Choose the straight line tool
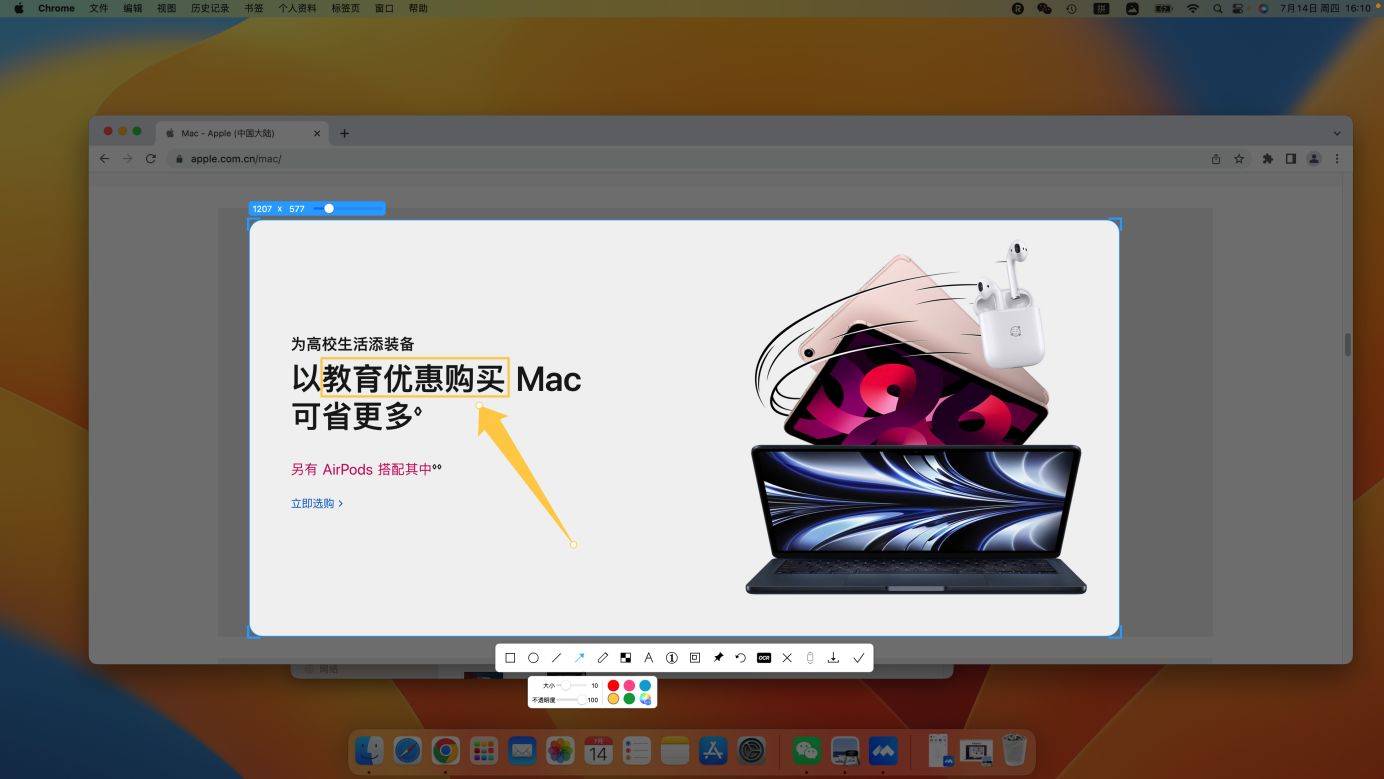The image size is (1384, 779). click(x=556, y=658)
